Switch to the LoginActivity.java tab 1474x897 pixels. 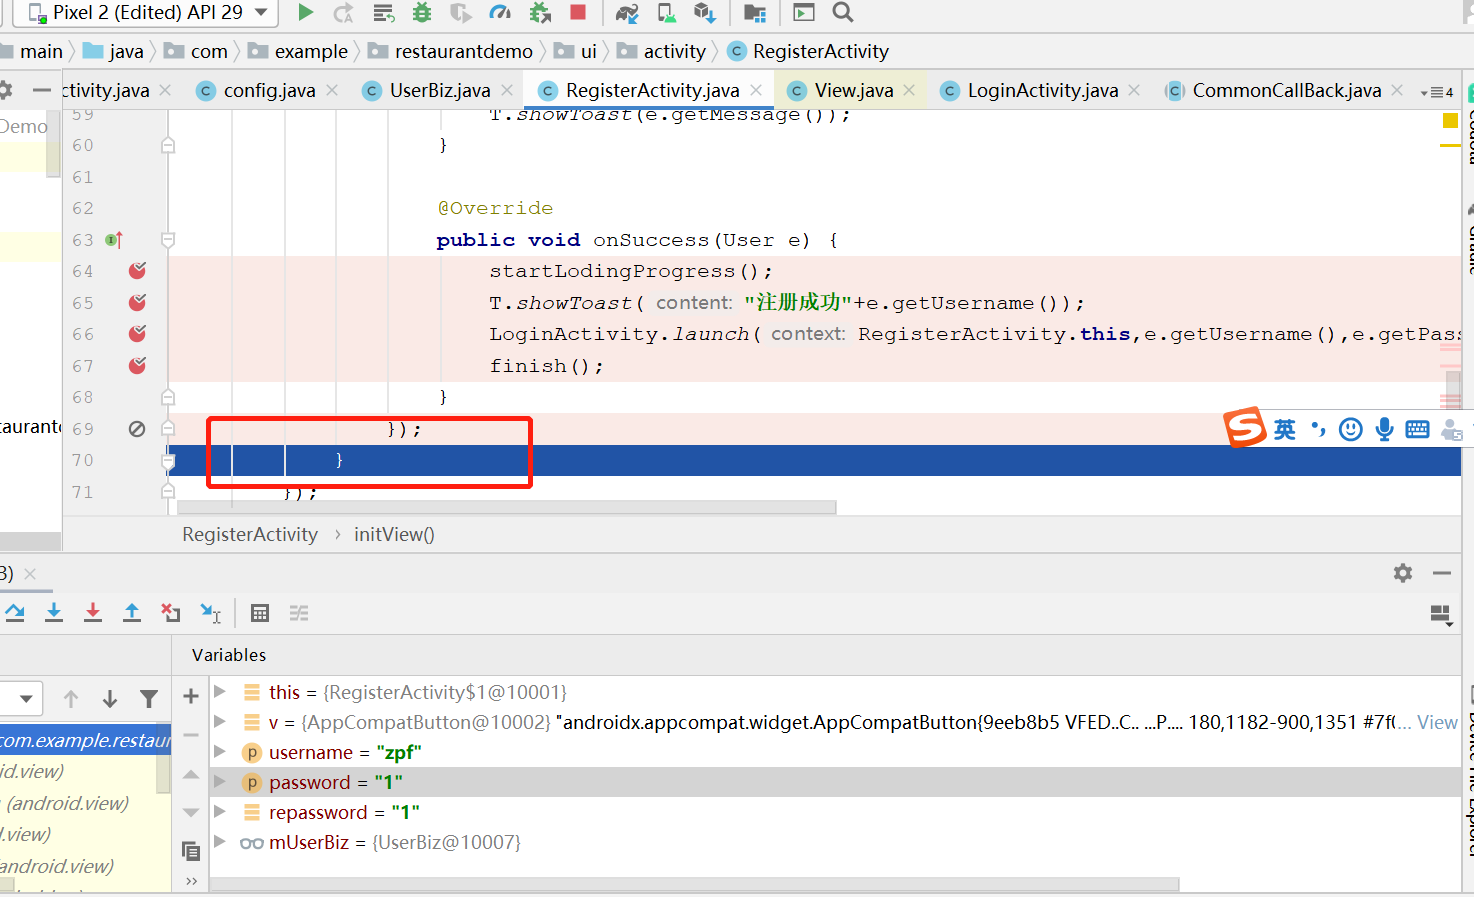click(x=1042, y=90)
